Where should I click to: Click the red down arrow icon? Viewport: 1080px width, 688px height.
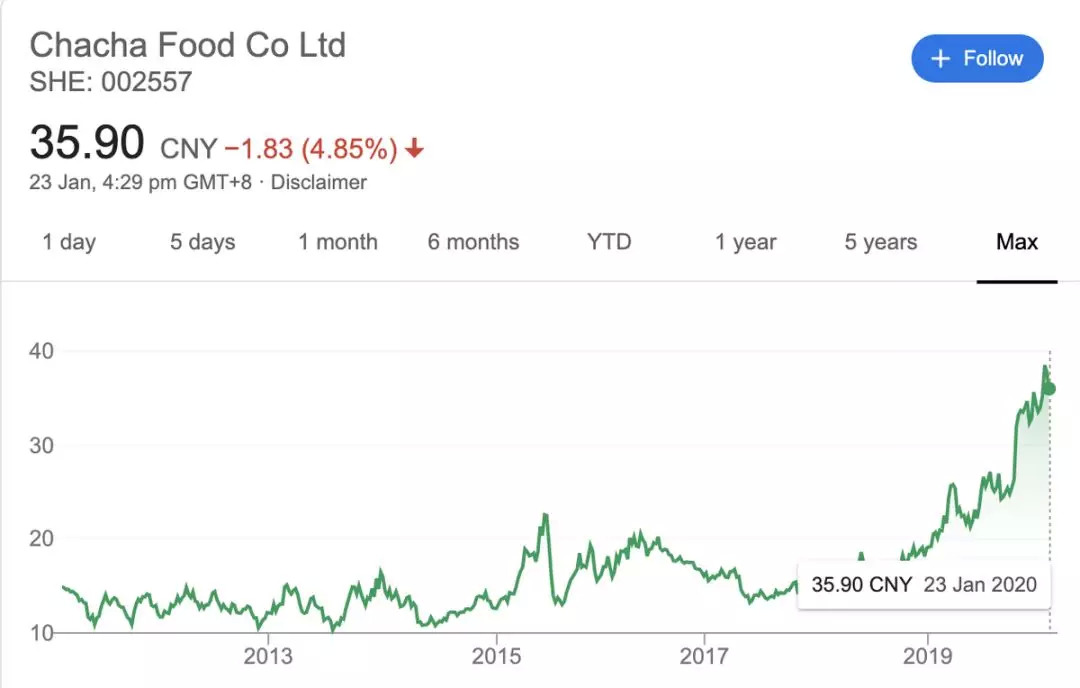coord(415,149)
